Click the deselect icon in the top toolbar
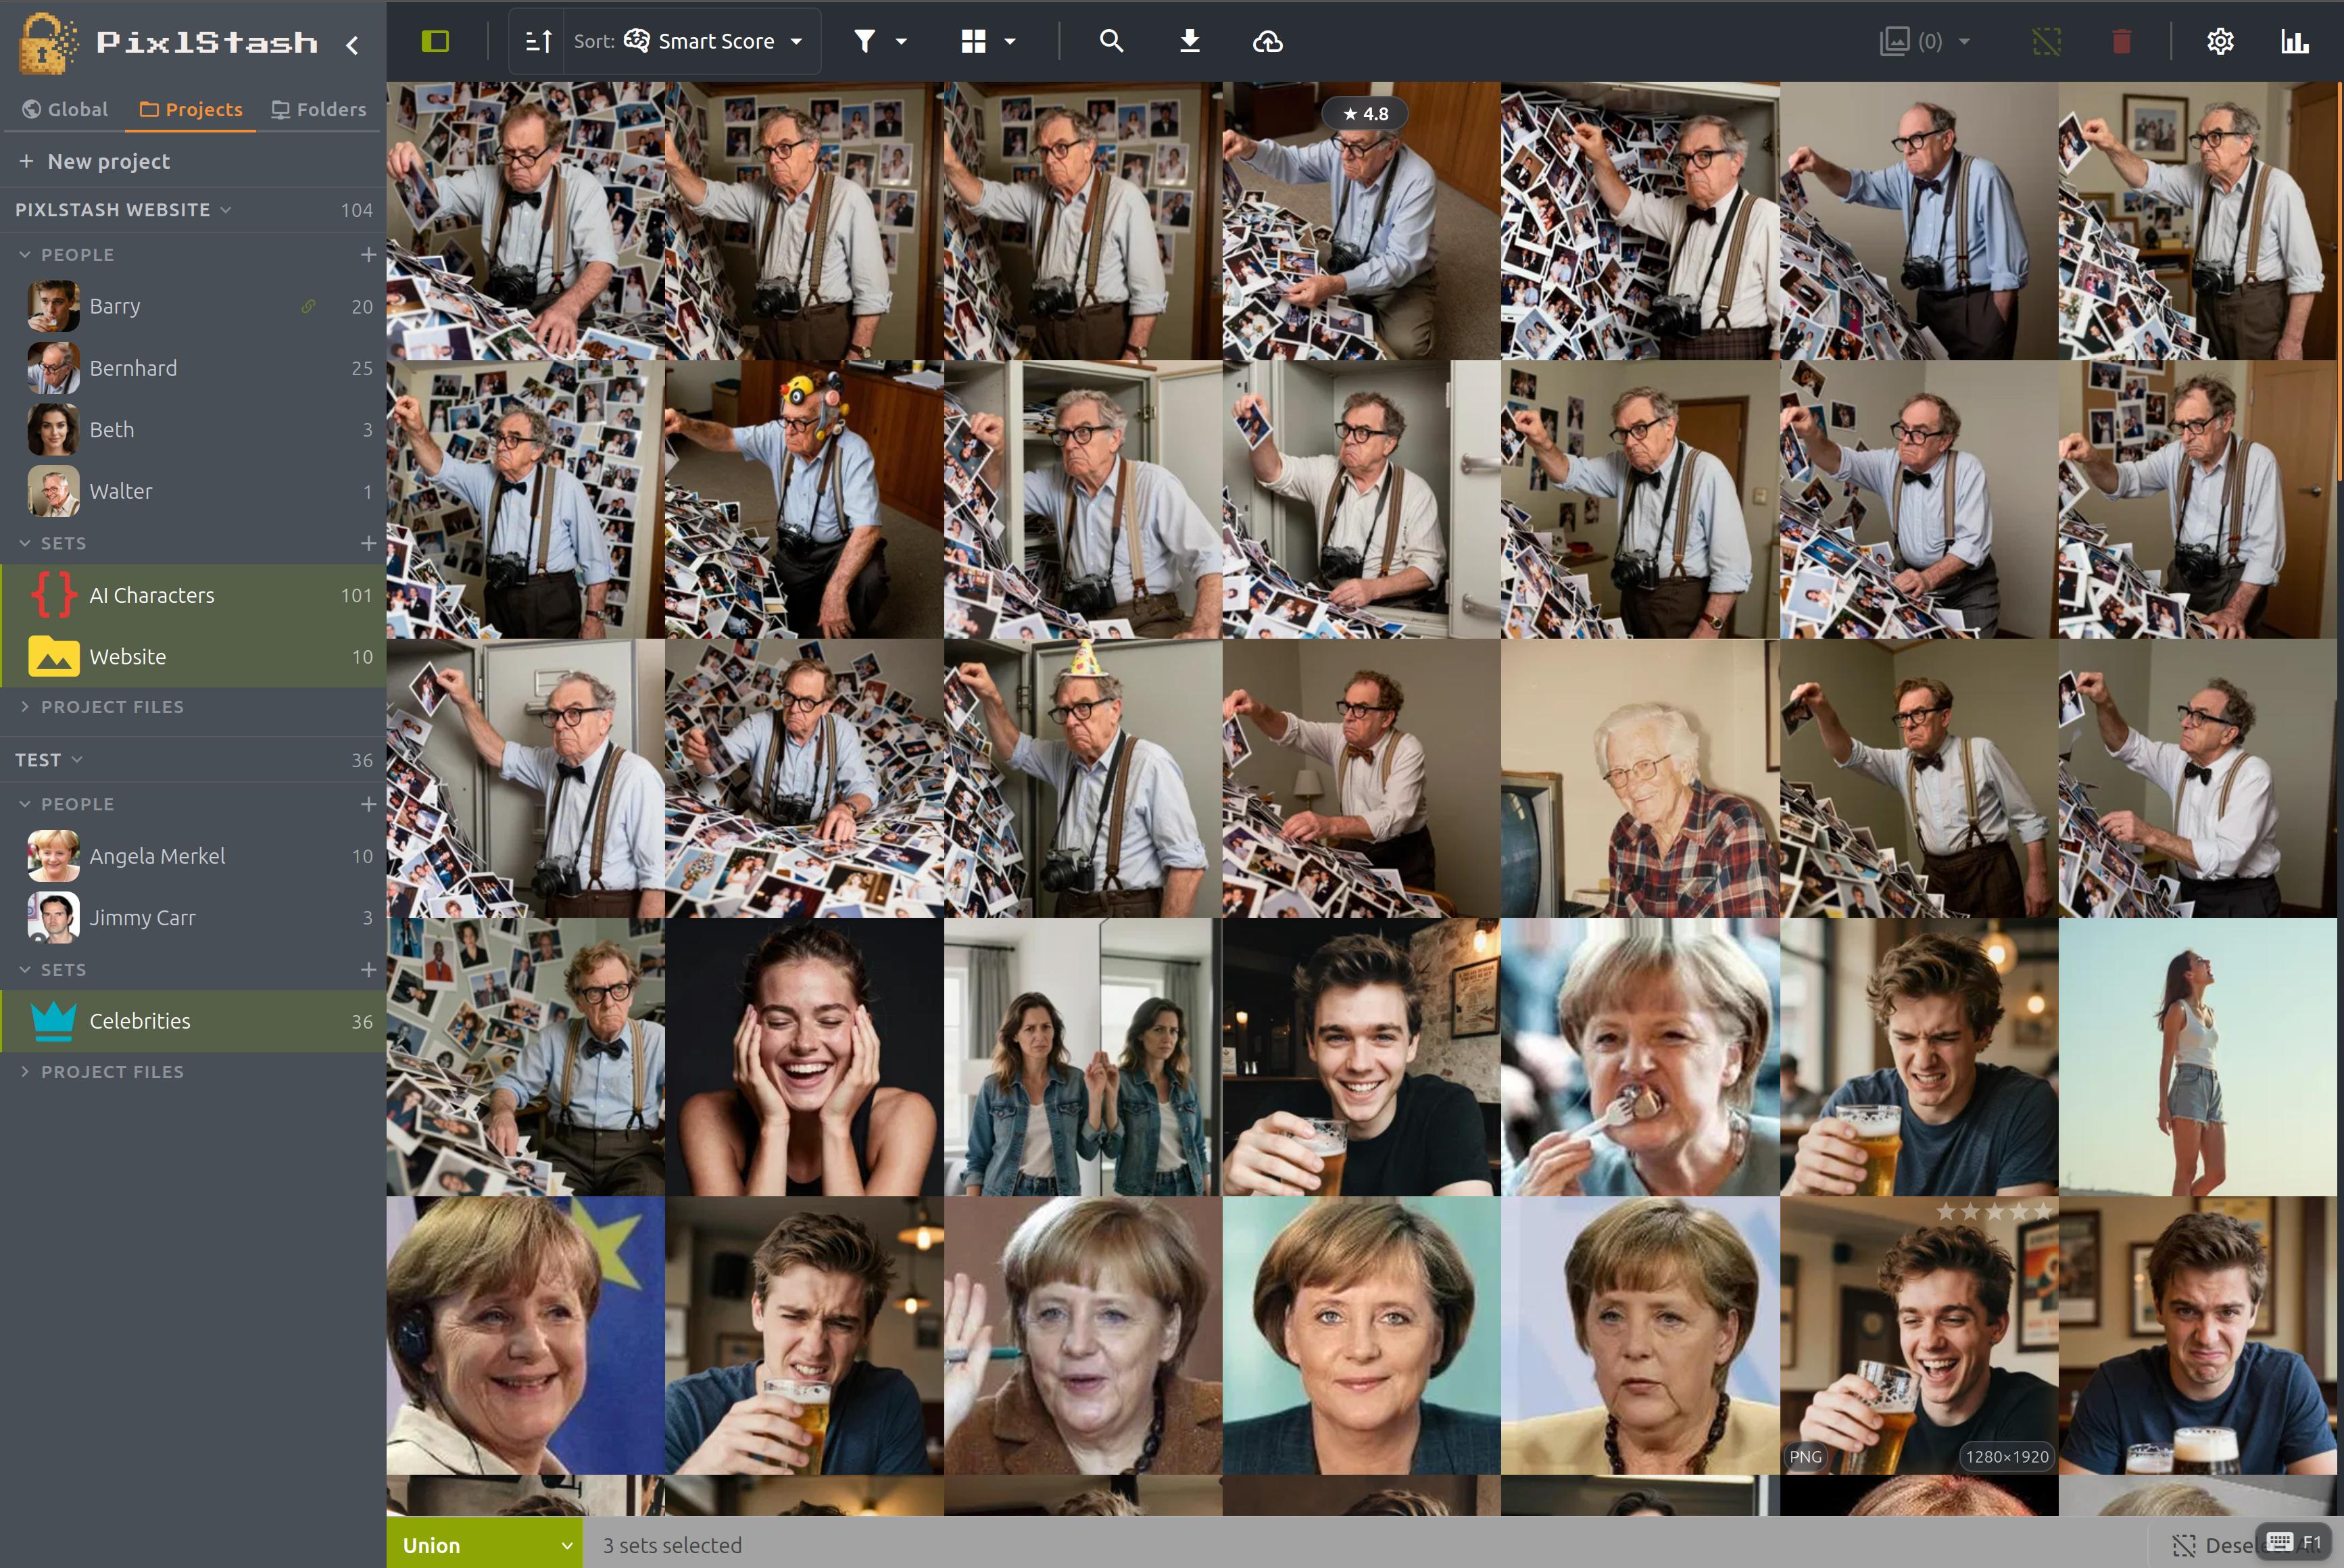Image resolution: width=2344 pixels, height=1568 pixels. (x=2046, y=41)
